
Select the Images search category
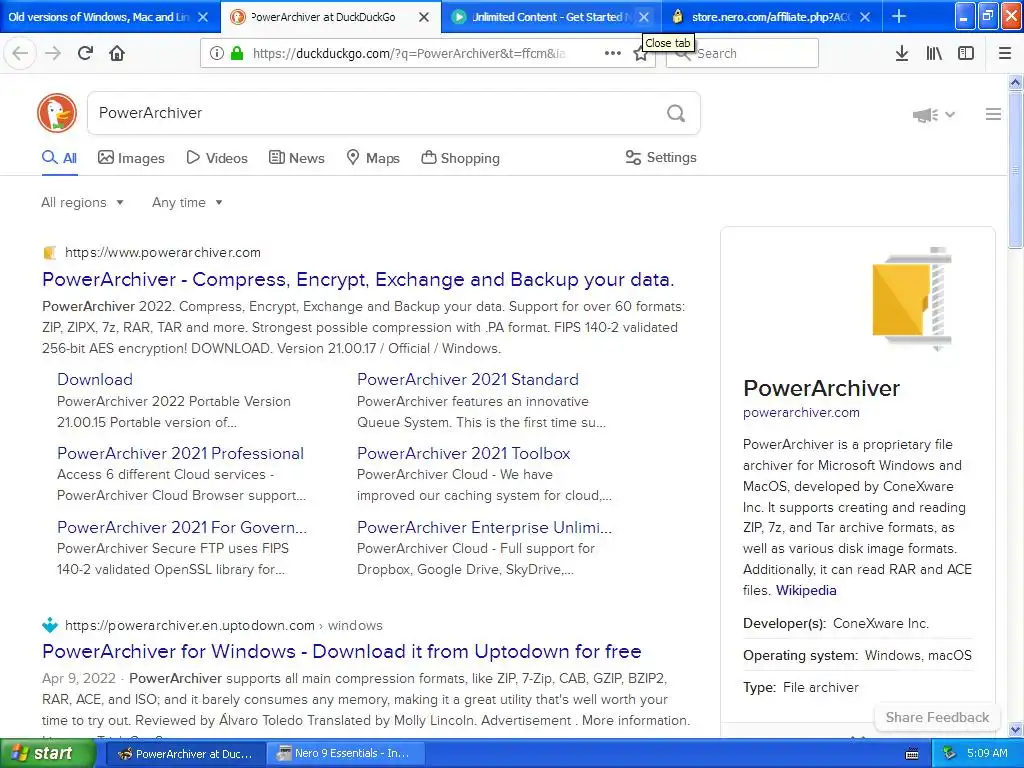[131, 158]
